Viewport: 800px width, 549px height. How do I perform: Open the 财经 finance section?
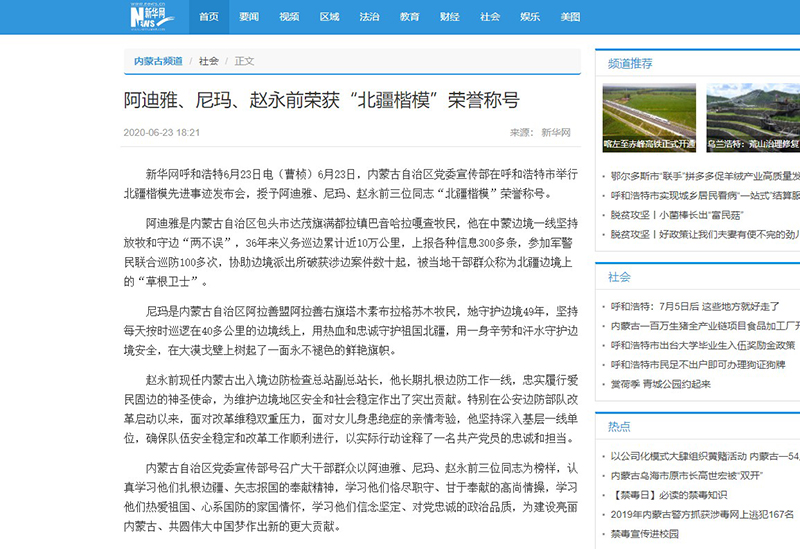450,17
